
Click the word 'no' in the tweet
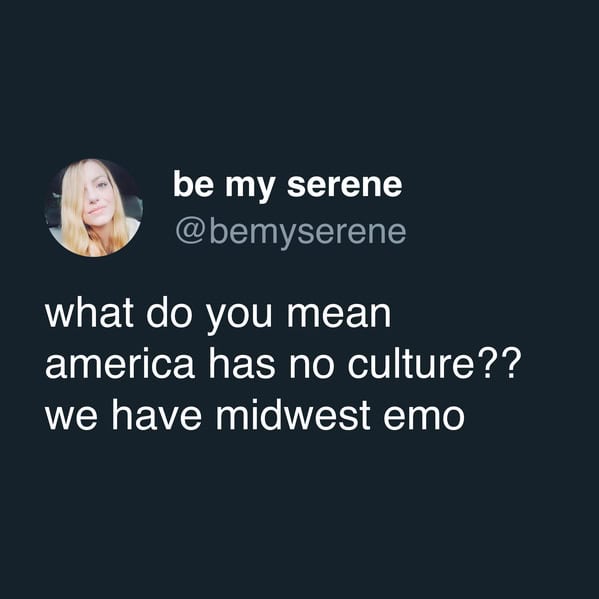(x=311, y=366)
